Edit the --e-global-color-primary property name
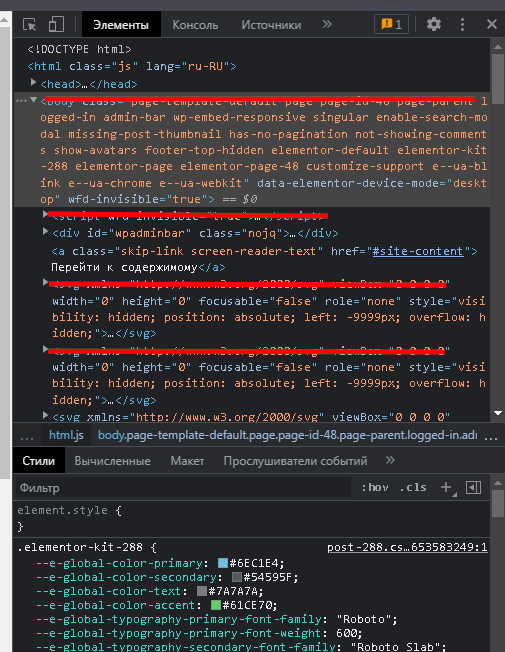505x652 pixels. pos(119,563)
